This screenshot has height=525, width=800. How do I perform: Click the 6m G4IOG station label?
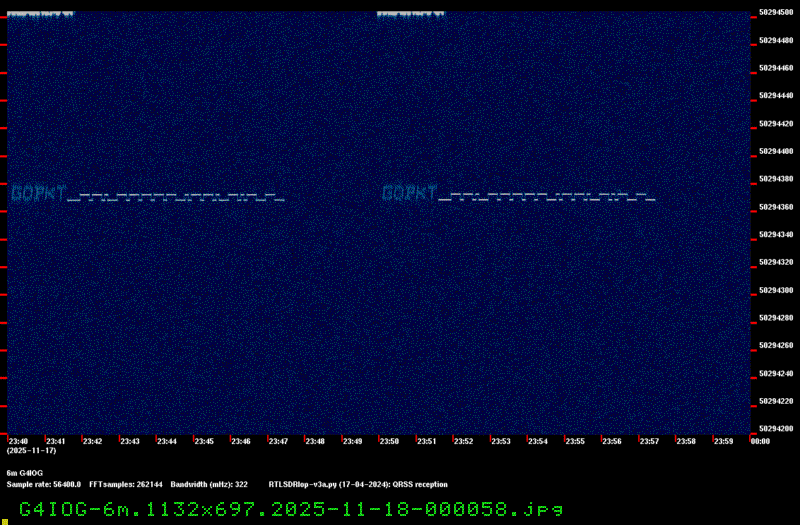click(x=25, y=472)
